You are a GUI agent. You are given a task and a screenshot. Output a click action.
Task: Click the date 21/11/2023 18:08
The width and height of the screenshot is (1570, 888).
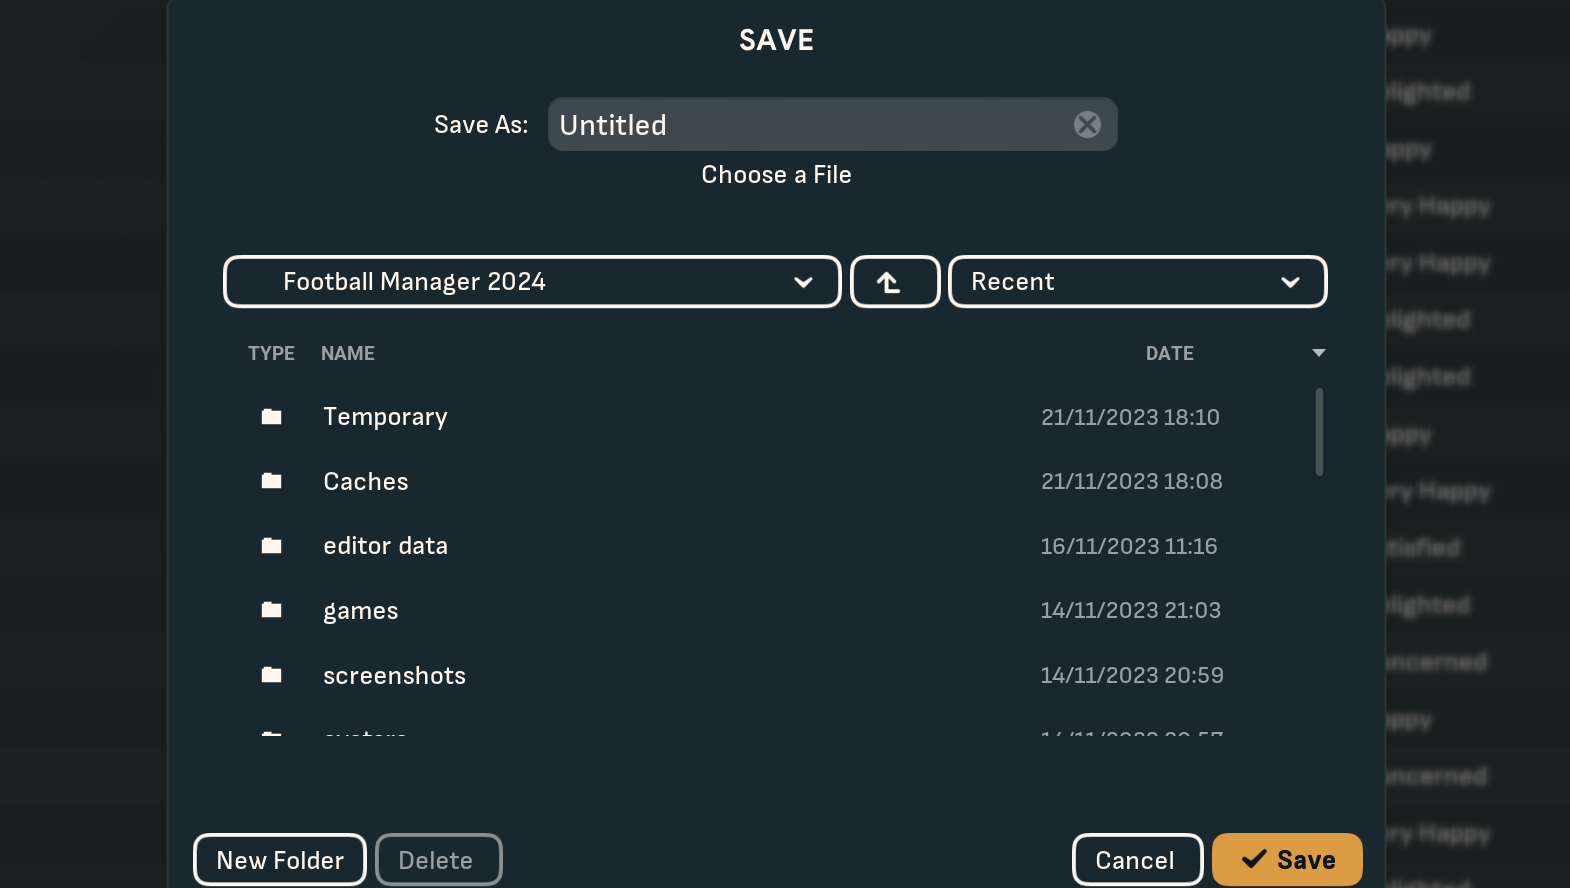tap(1132, 481)
